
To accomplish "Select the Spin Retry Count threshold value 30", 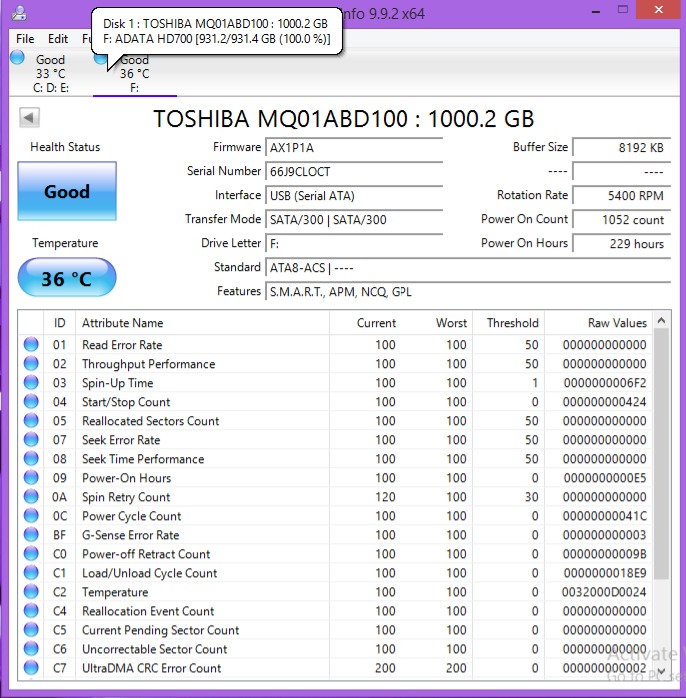I will coord(532,497).
